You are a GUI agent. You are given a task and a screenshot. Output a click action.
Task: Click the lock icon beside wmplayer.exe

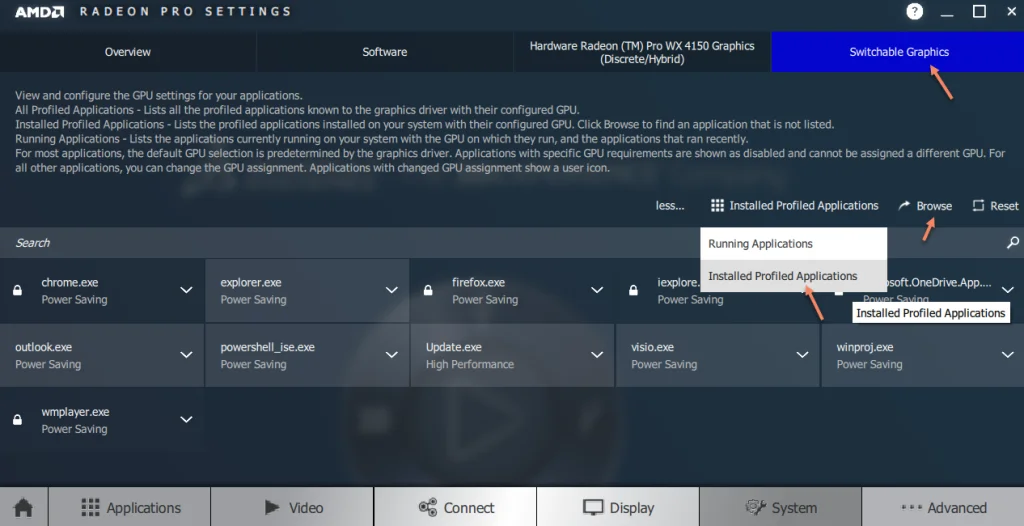tap(18, 419)
